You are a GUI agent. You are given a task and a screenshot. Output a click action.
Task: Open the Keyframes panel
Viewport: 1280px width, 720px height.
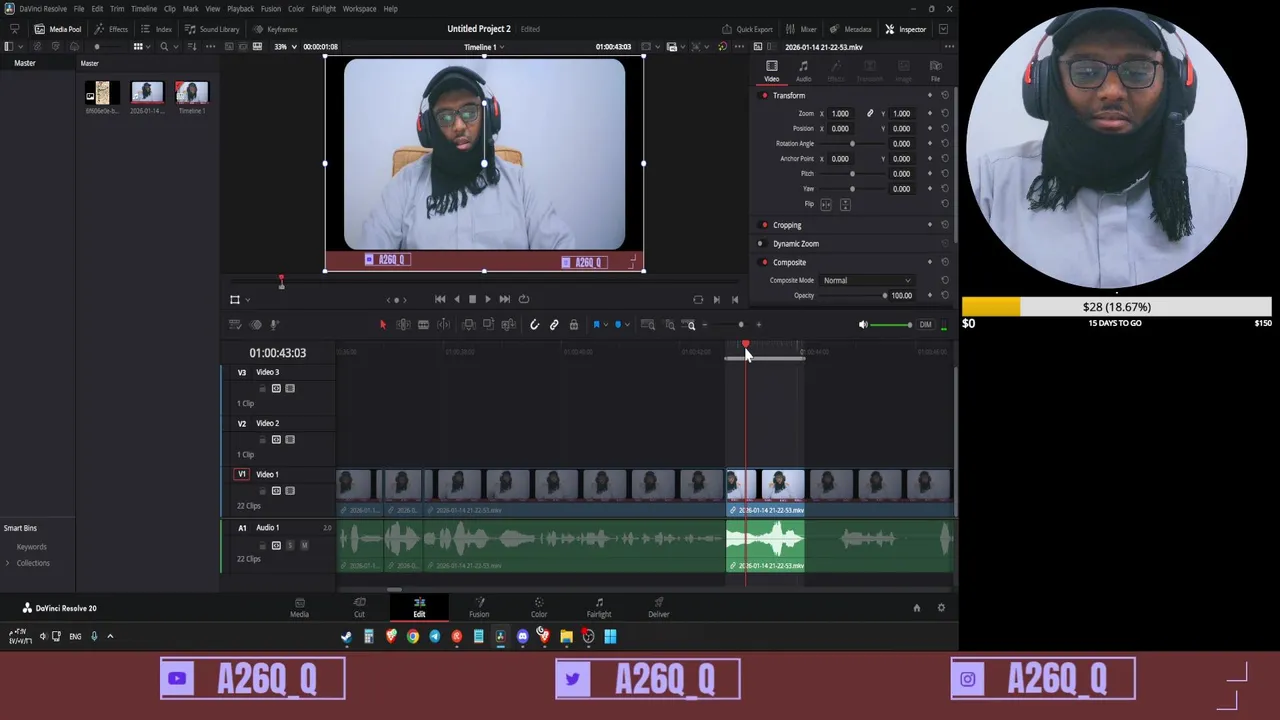275,29
